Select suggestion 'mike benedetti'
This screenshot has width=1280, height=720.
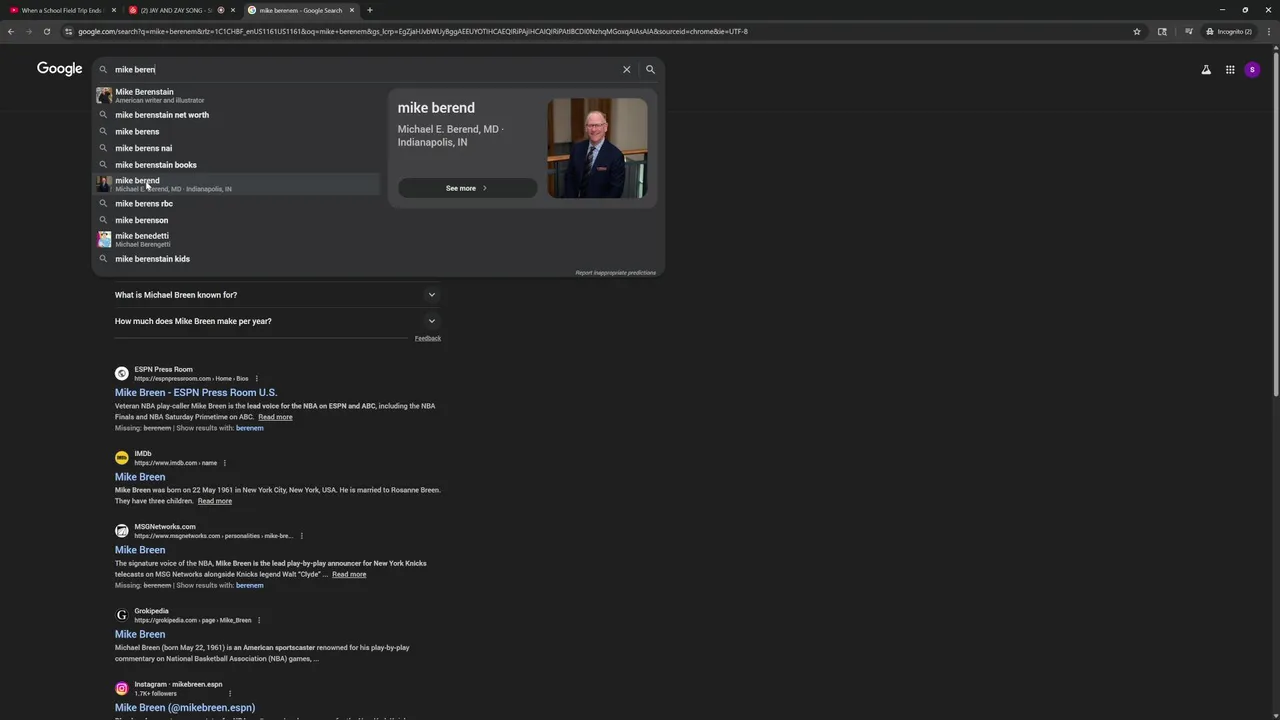(237, 240)
